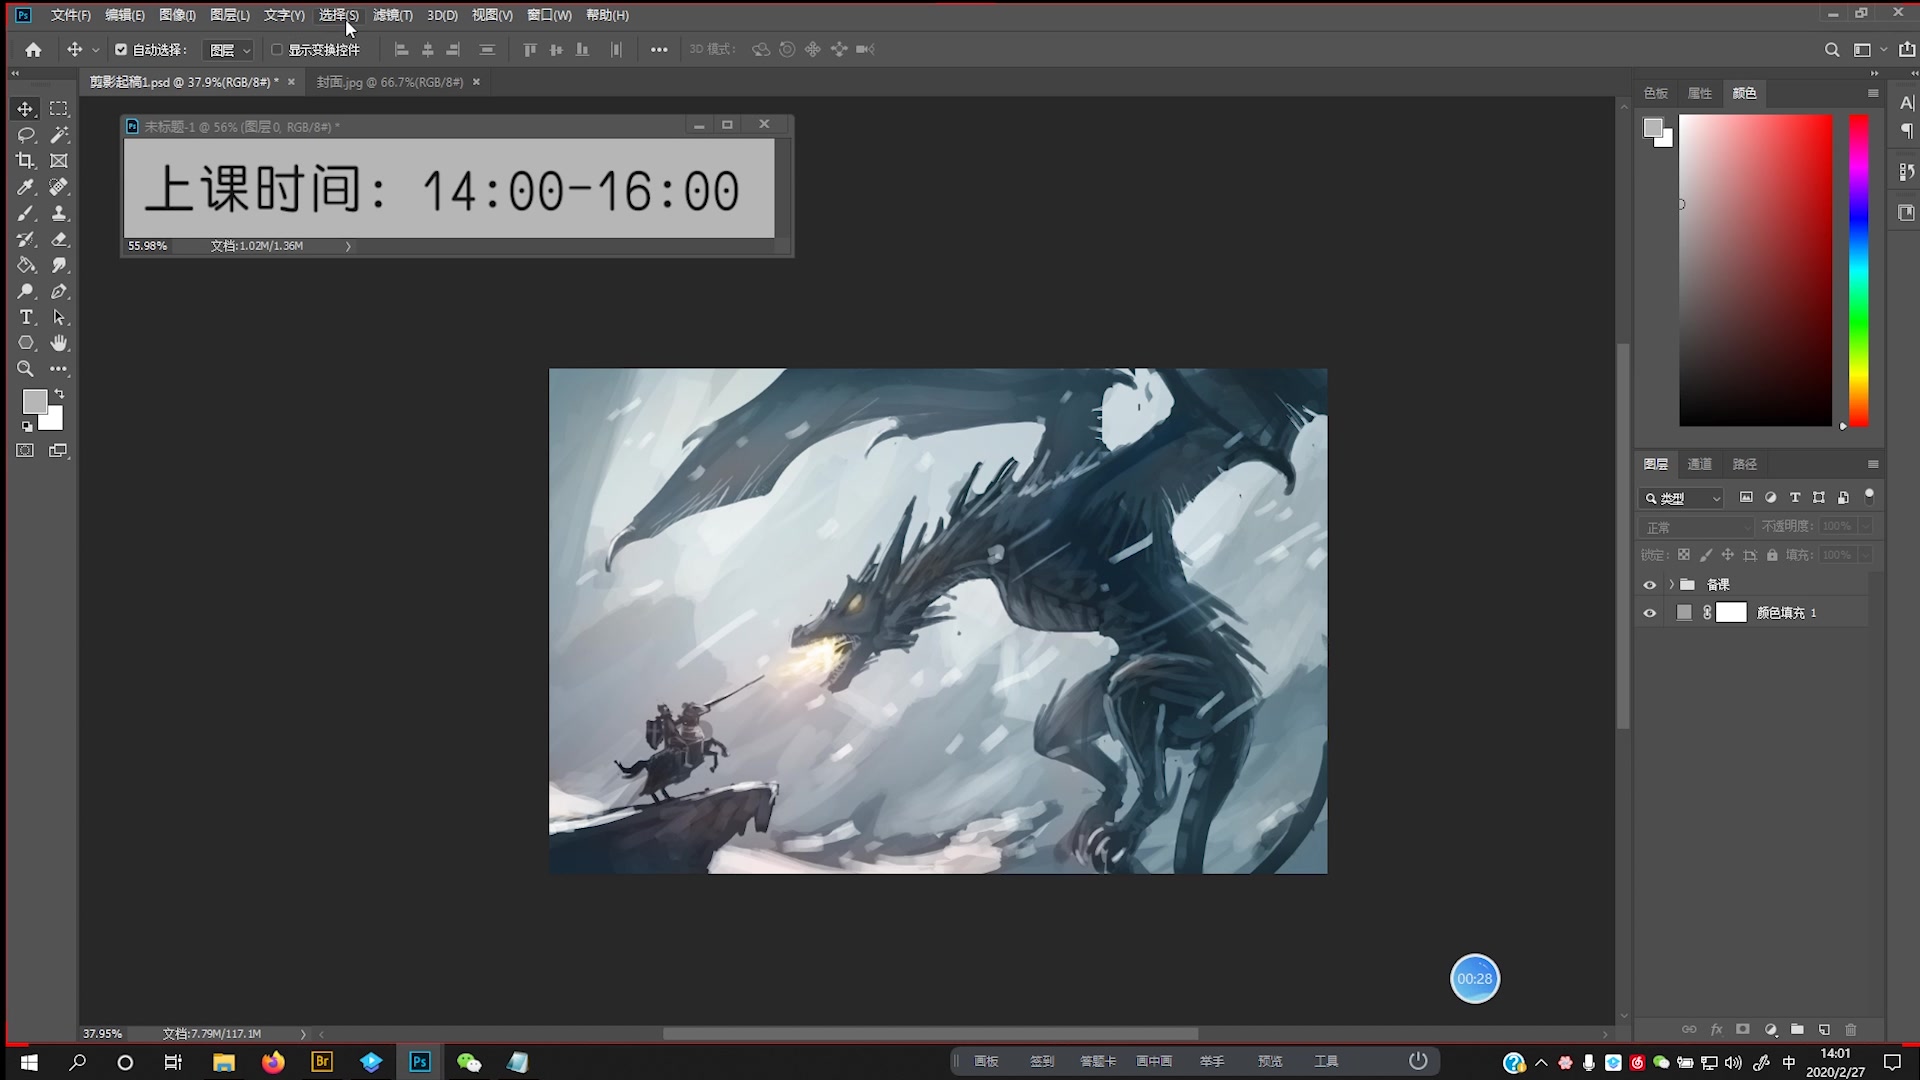Select the Frame tool

[59, 160]
